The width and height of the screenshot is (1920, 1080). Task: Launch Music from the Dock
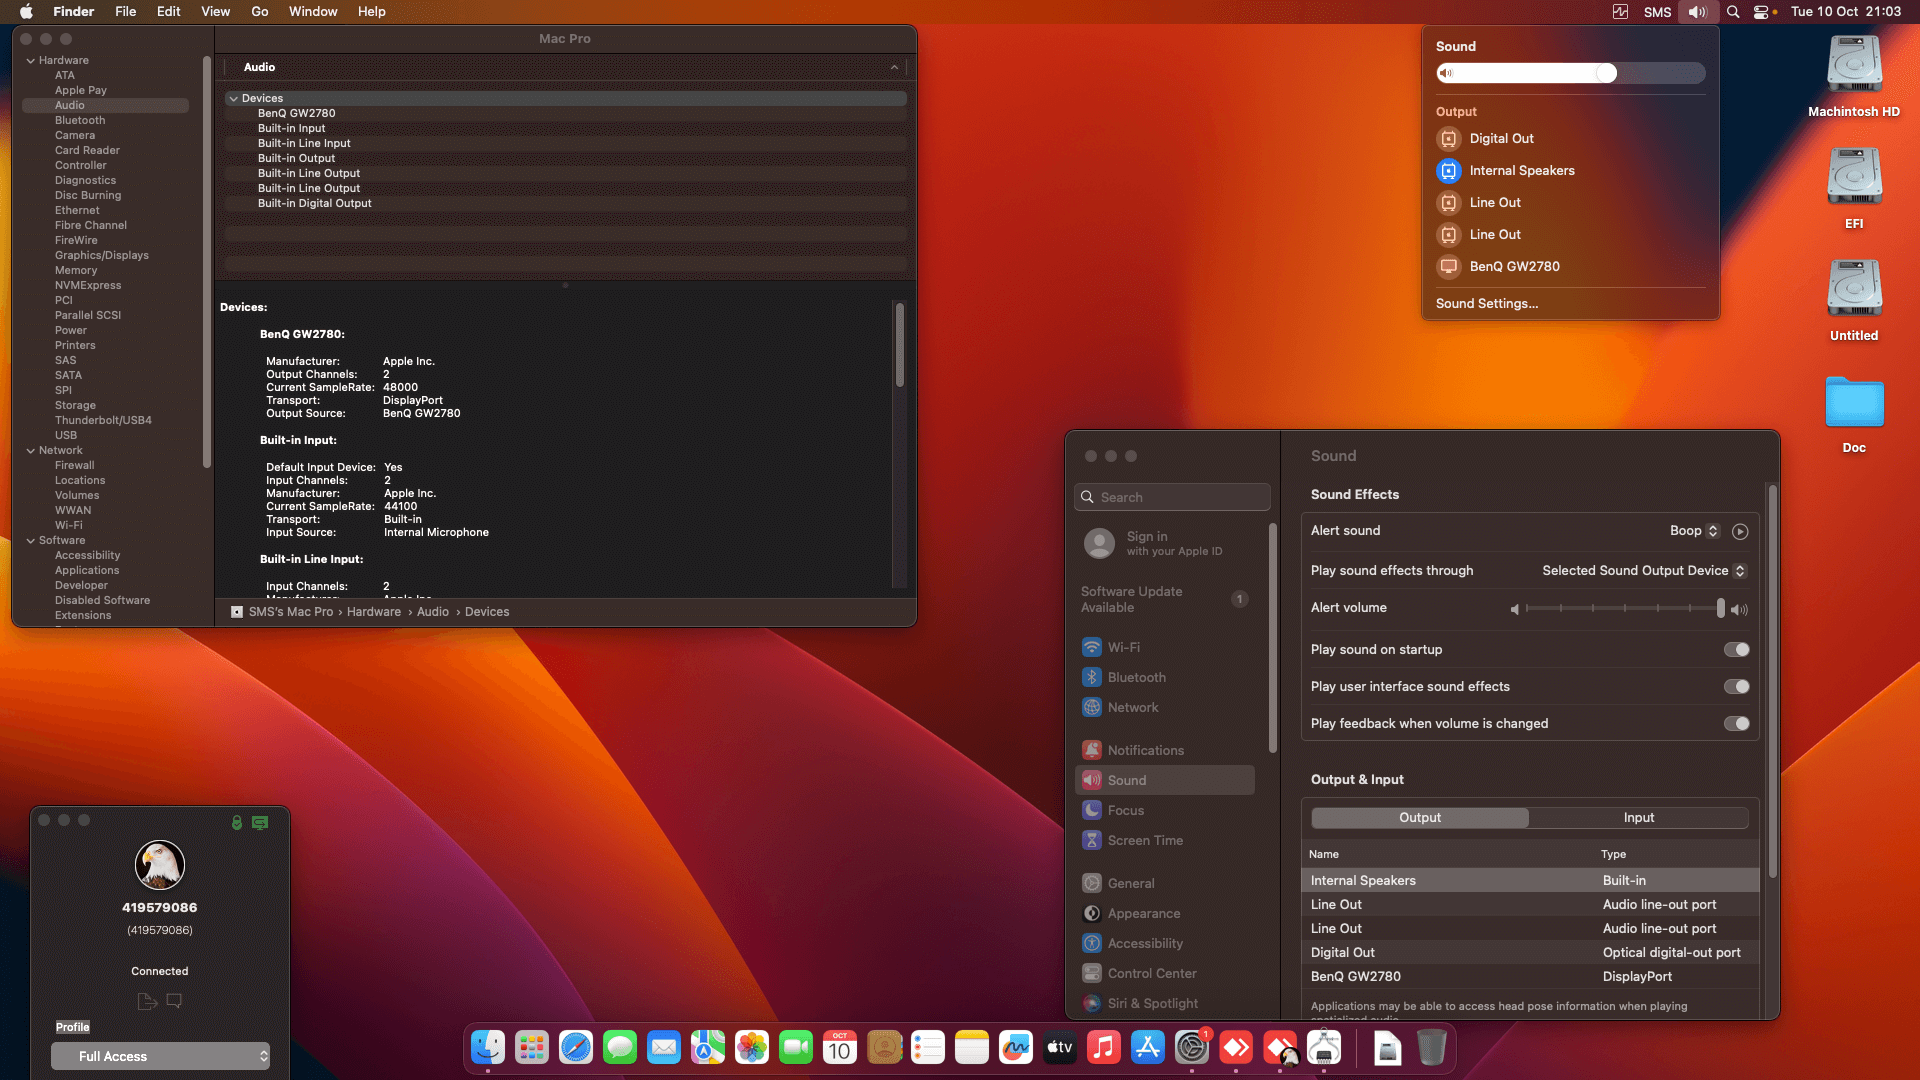coord(1103,1048)
